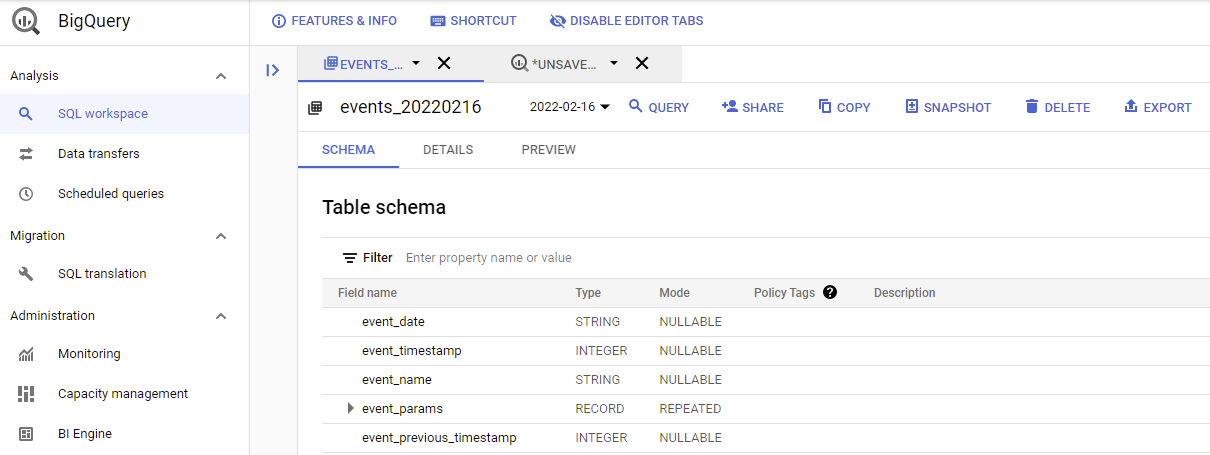The image size is (1210, 455).
Task: Click the Share button
Action: [752, 107]
